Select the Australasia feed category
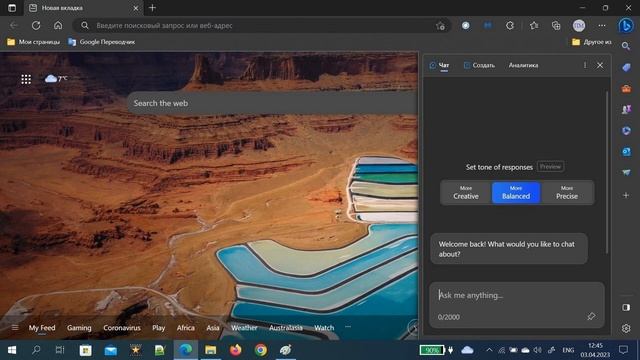 [286, 328]
